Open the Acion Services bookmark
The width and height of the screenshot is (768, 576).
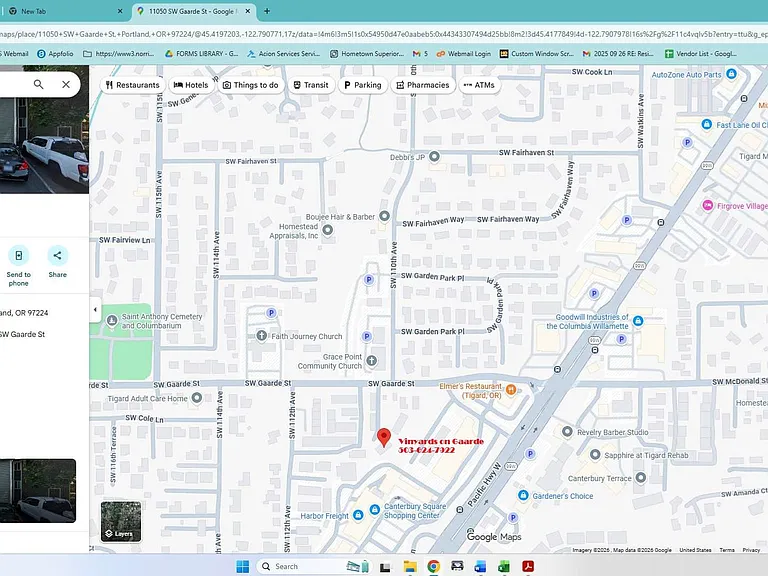coord(284,54)
